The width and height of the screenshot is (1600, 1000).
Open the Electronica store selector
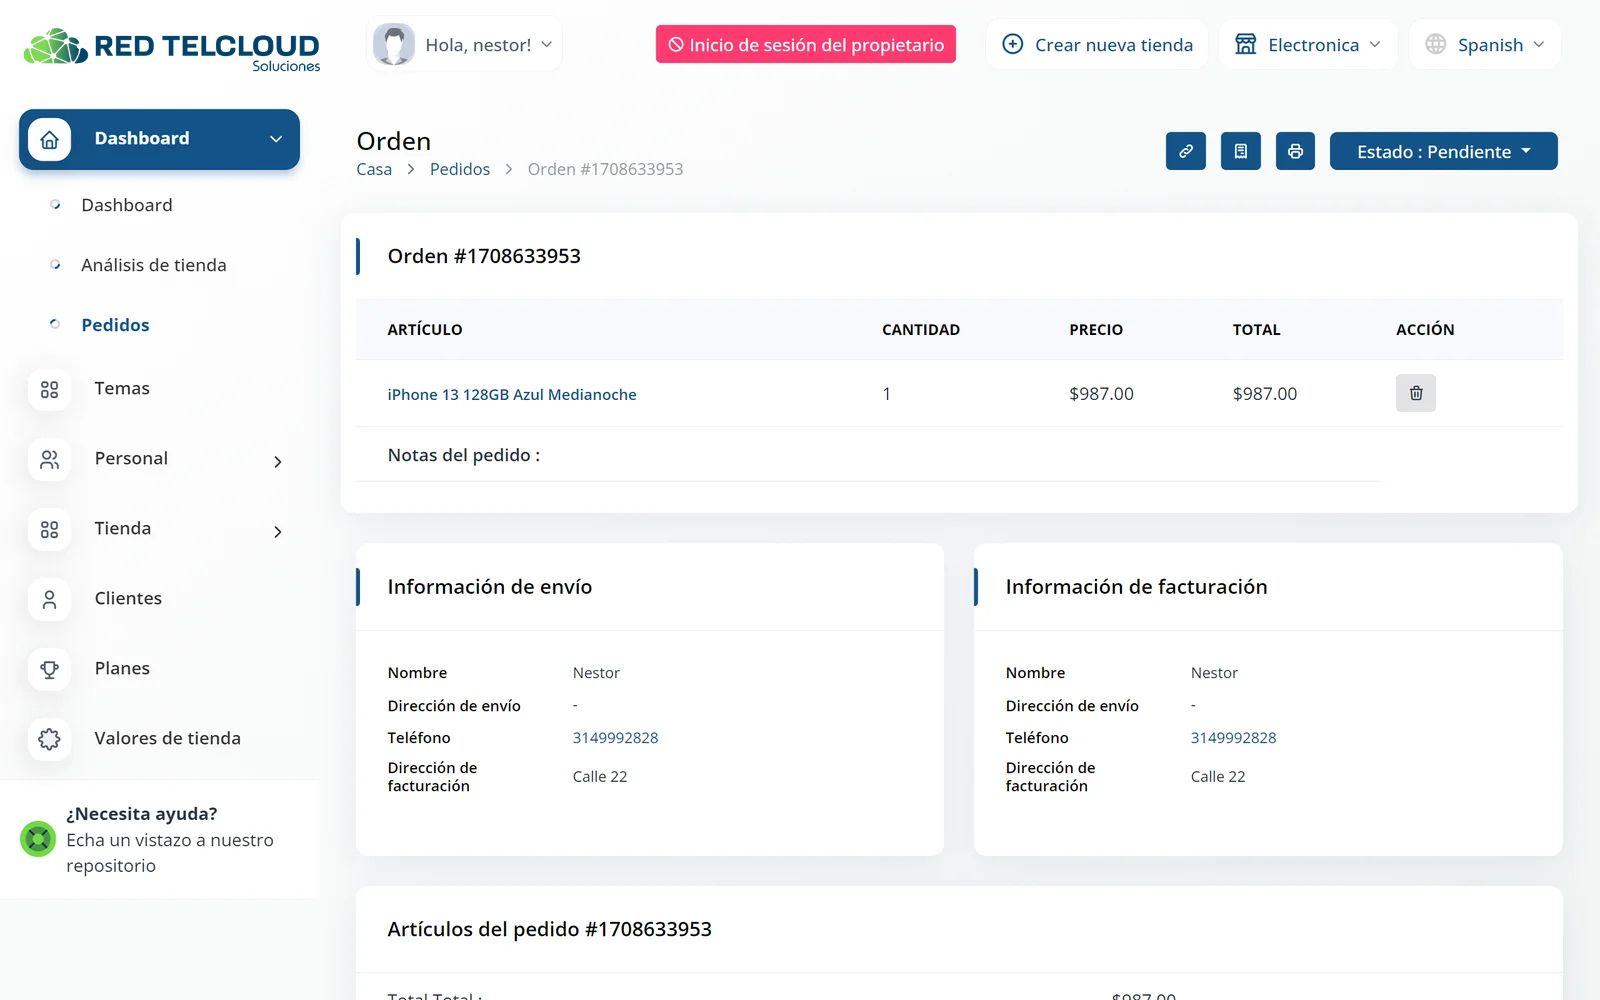(x=1308, y=45)
